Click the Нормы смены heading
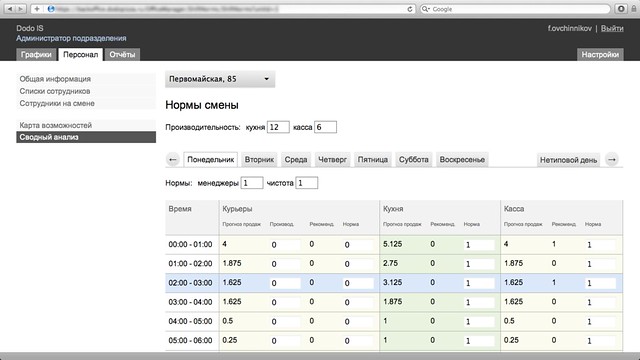This screenshot has width=640, height=360. click(202, 105)
